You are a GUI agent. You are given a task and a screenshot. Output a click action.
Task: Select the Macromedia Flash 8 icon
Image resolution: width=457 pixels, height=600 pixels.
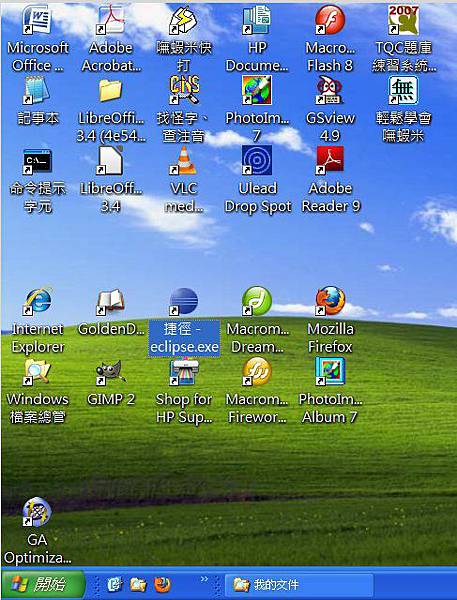point(330,20)
